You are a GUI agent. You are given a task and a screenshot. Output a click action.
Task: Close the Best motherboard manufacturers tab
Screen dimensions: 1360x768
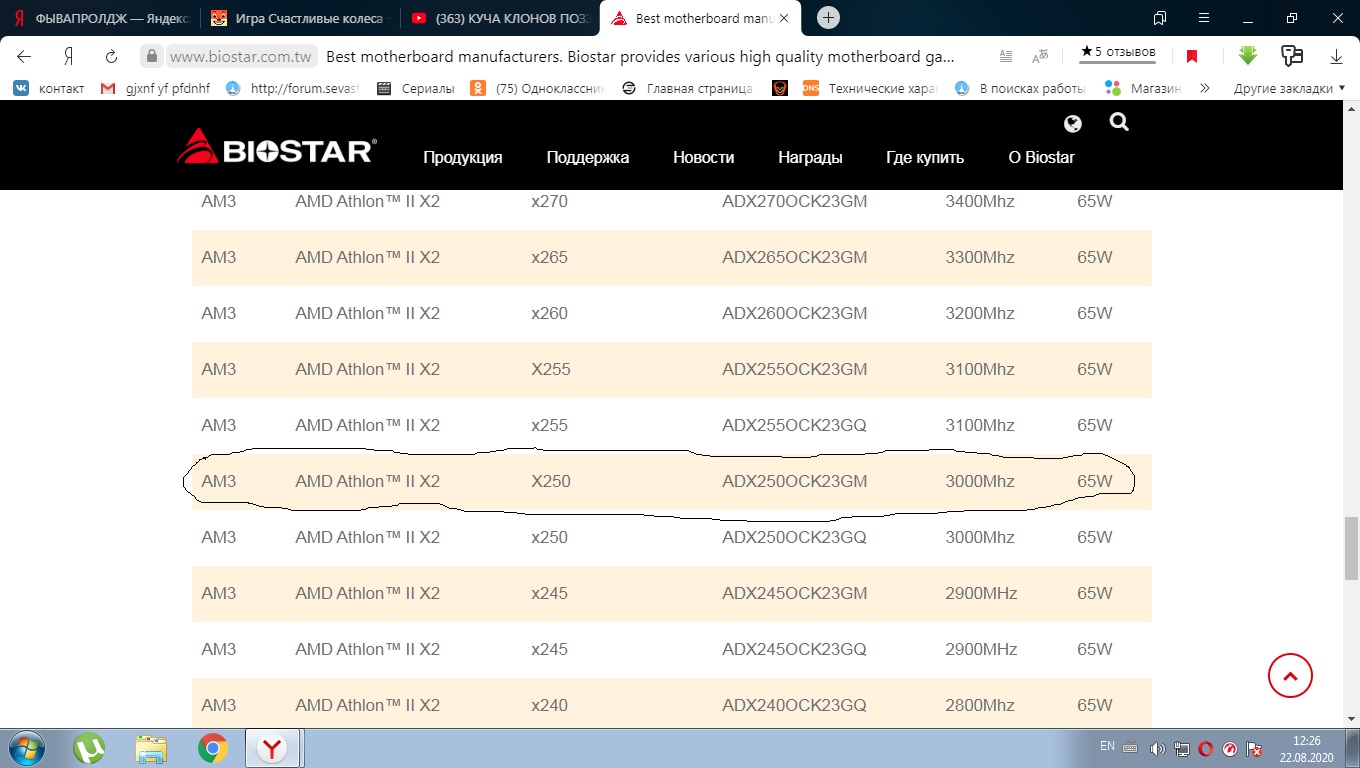(x=786, y=19)
